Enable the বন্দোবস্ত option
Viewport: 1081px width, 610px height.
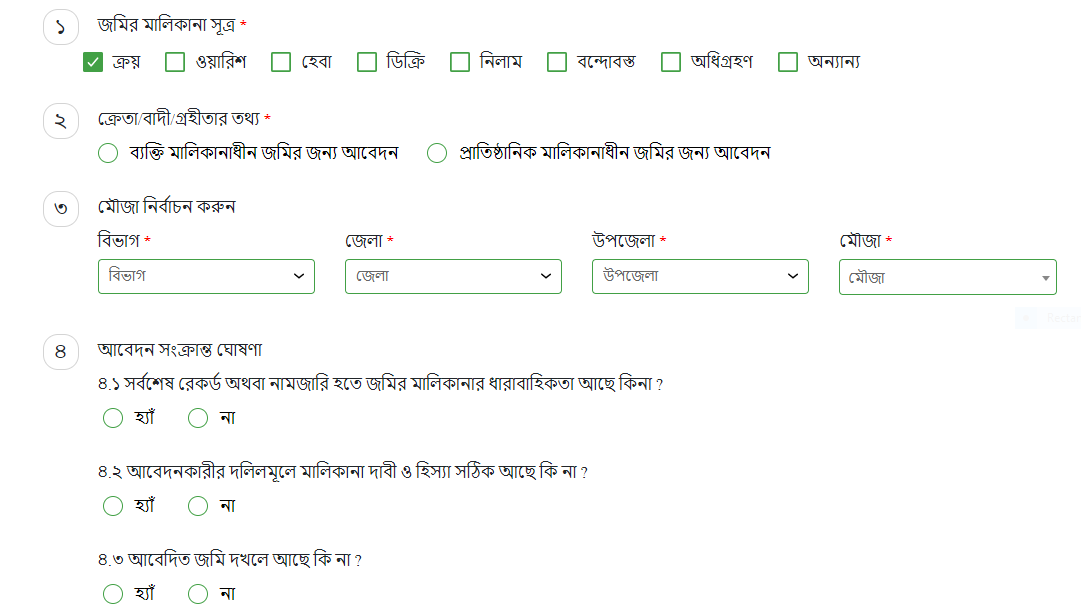556,61
